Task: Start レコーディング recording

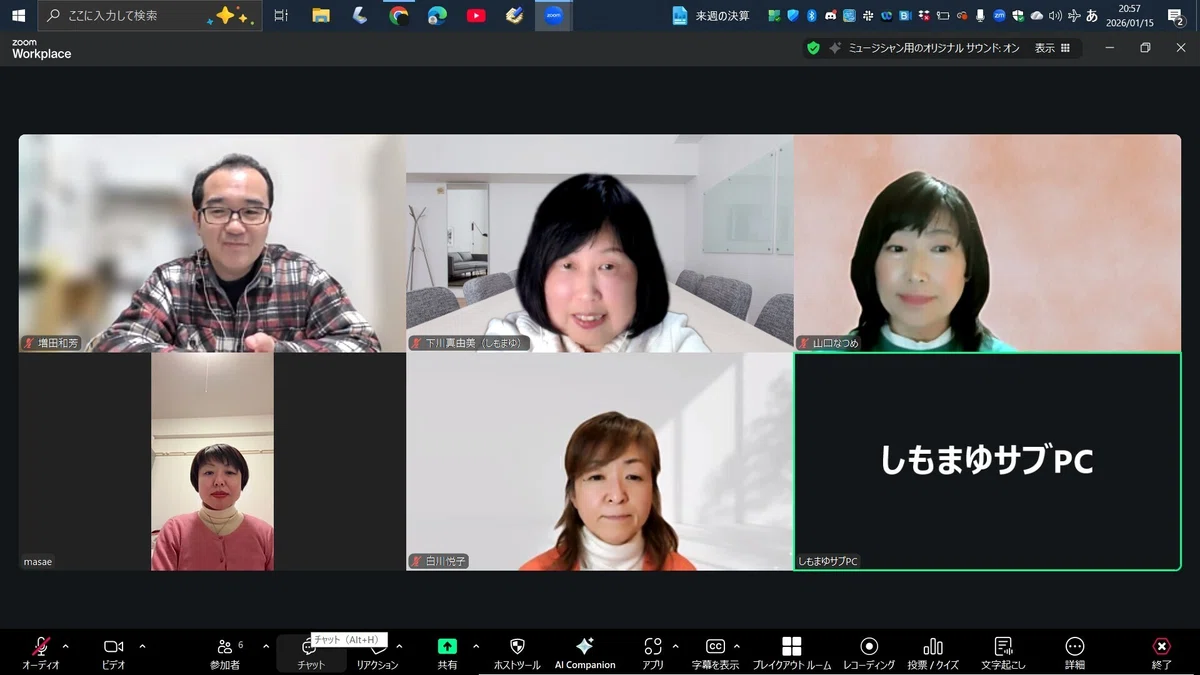Action: tap(869, 653)
